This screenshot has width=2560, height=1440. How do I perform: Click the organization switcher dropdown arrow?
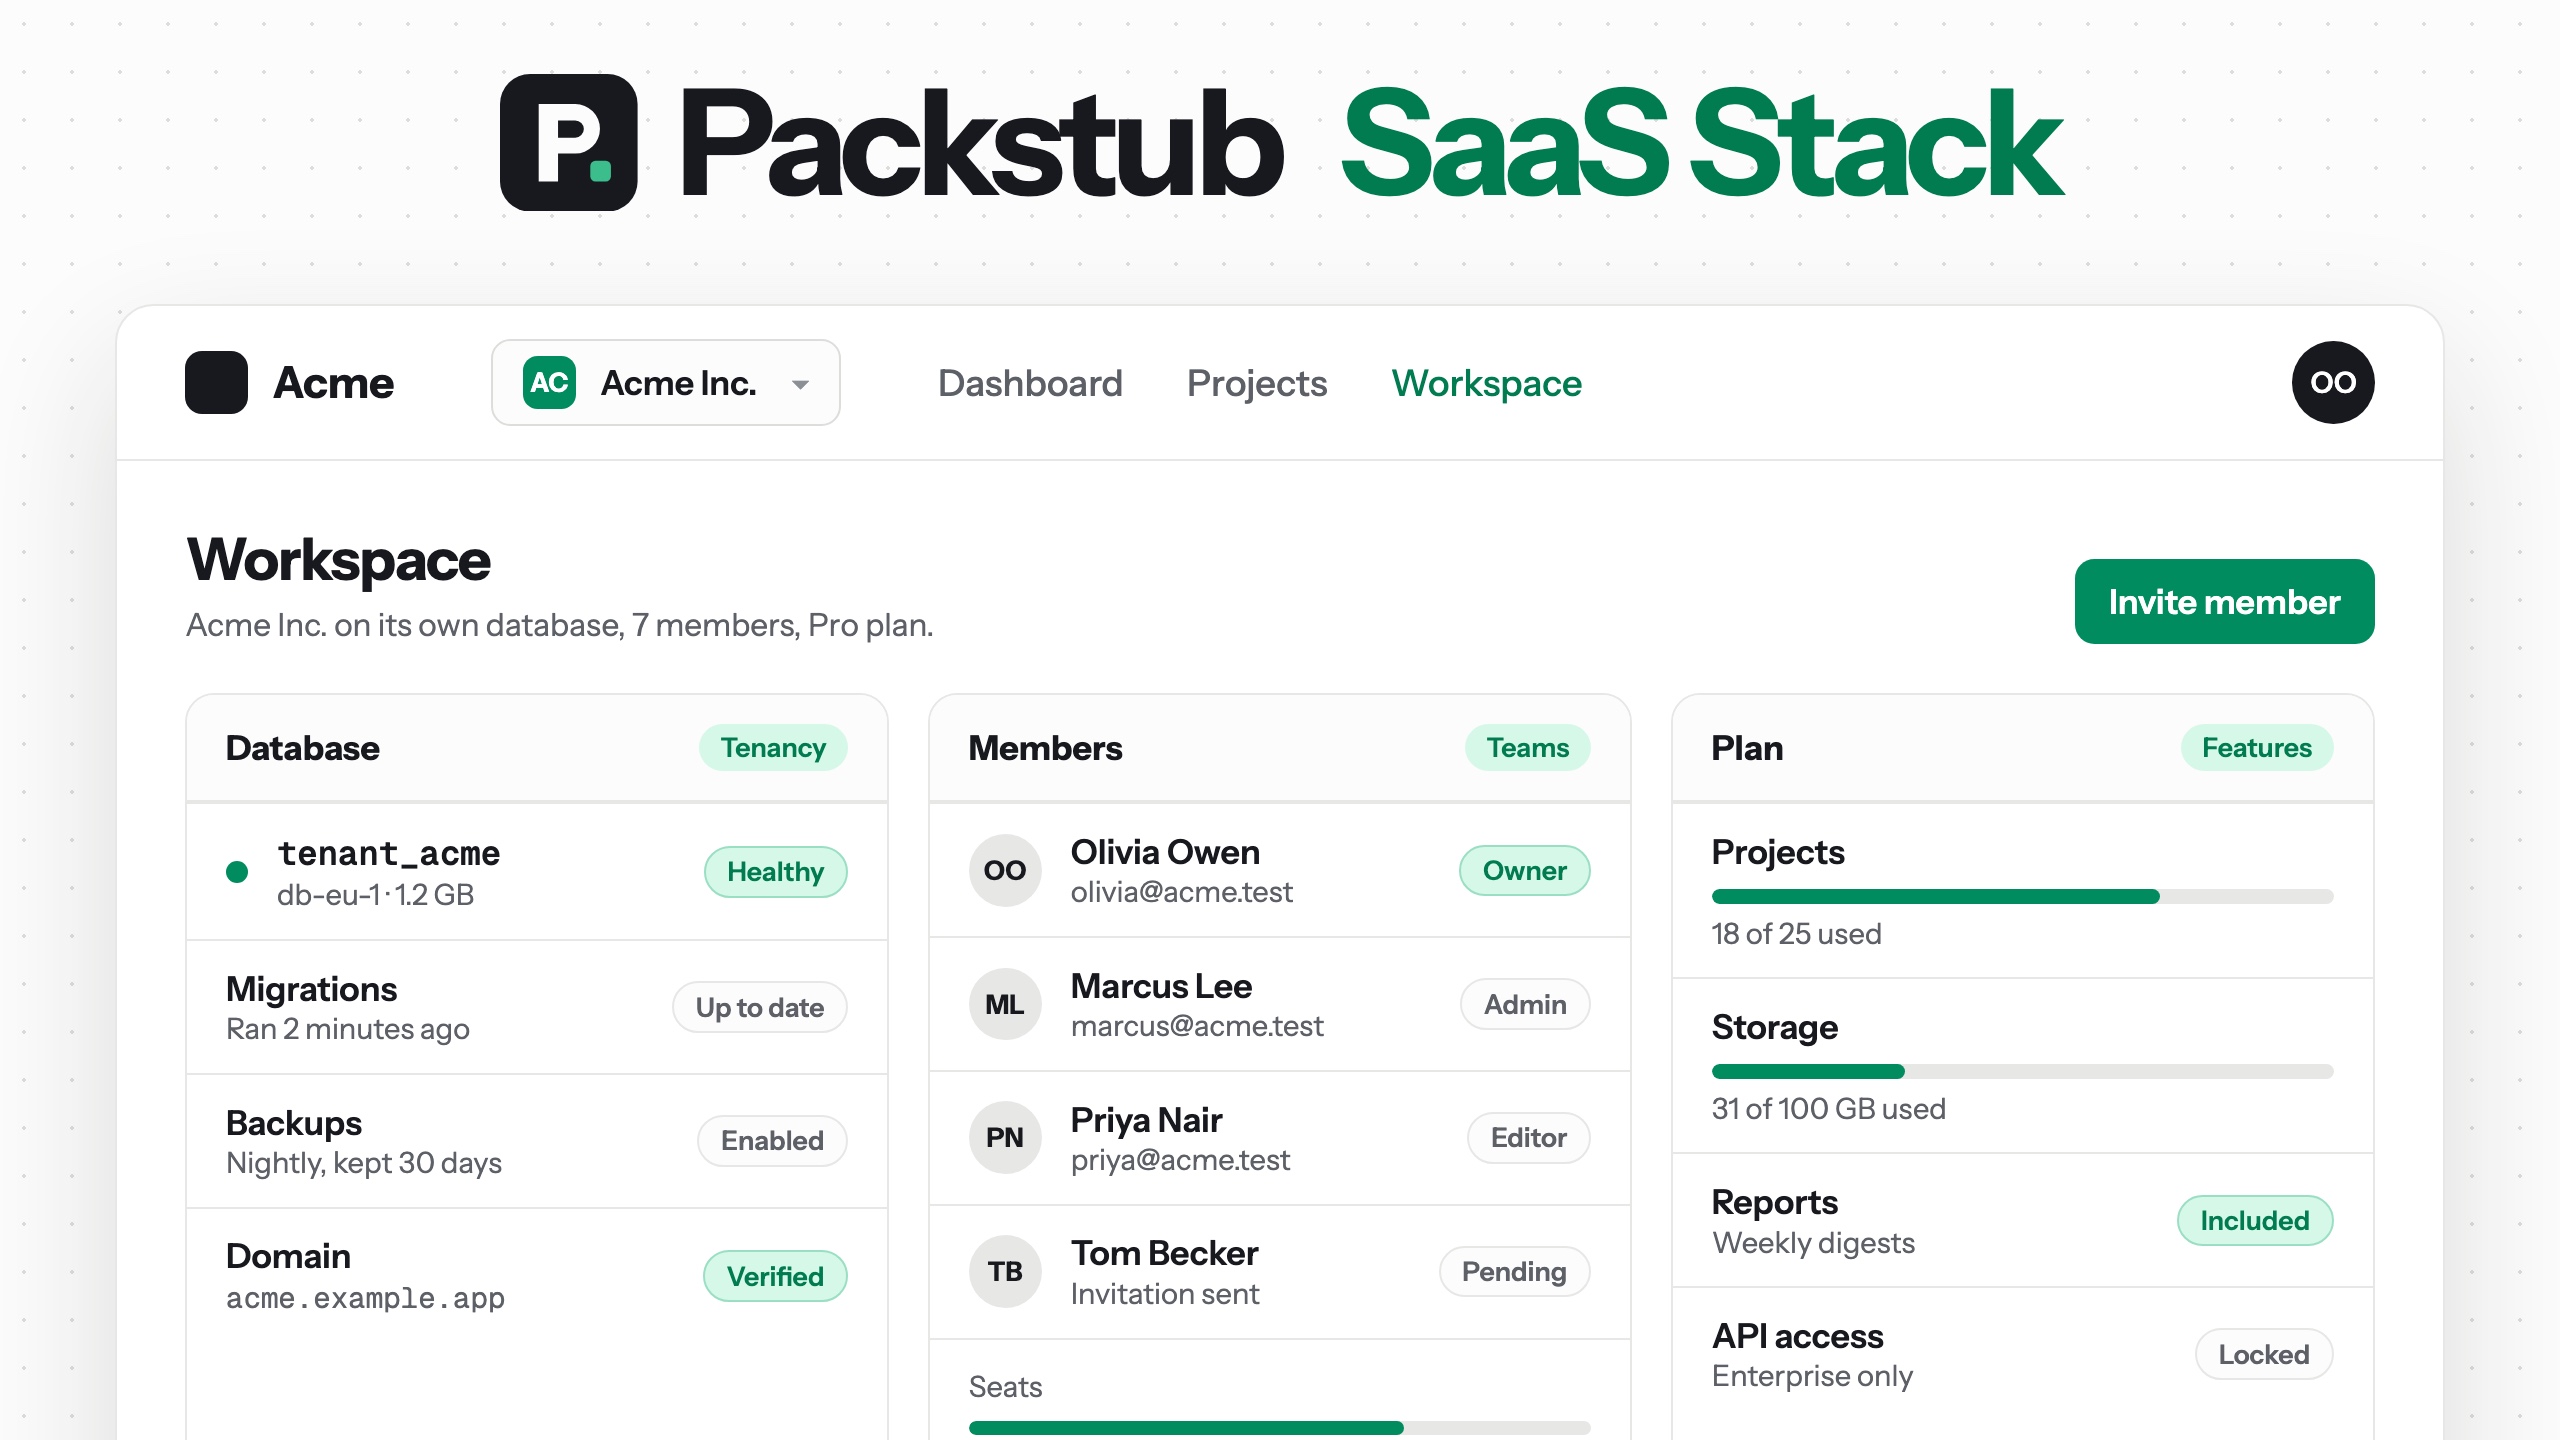[x=800, y=384]
